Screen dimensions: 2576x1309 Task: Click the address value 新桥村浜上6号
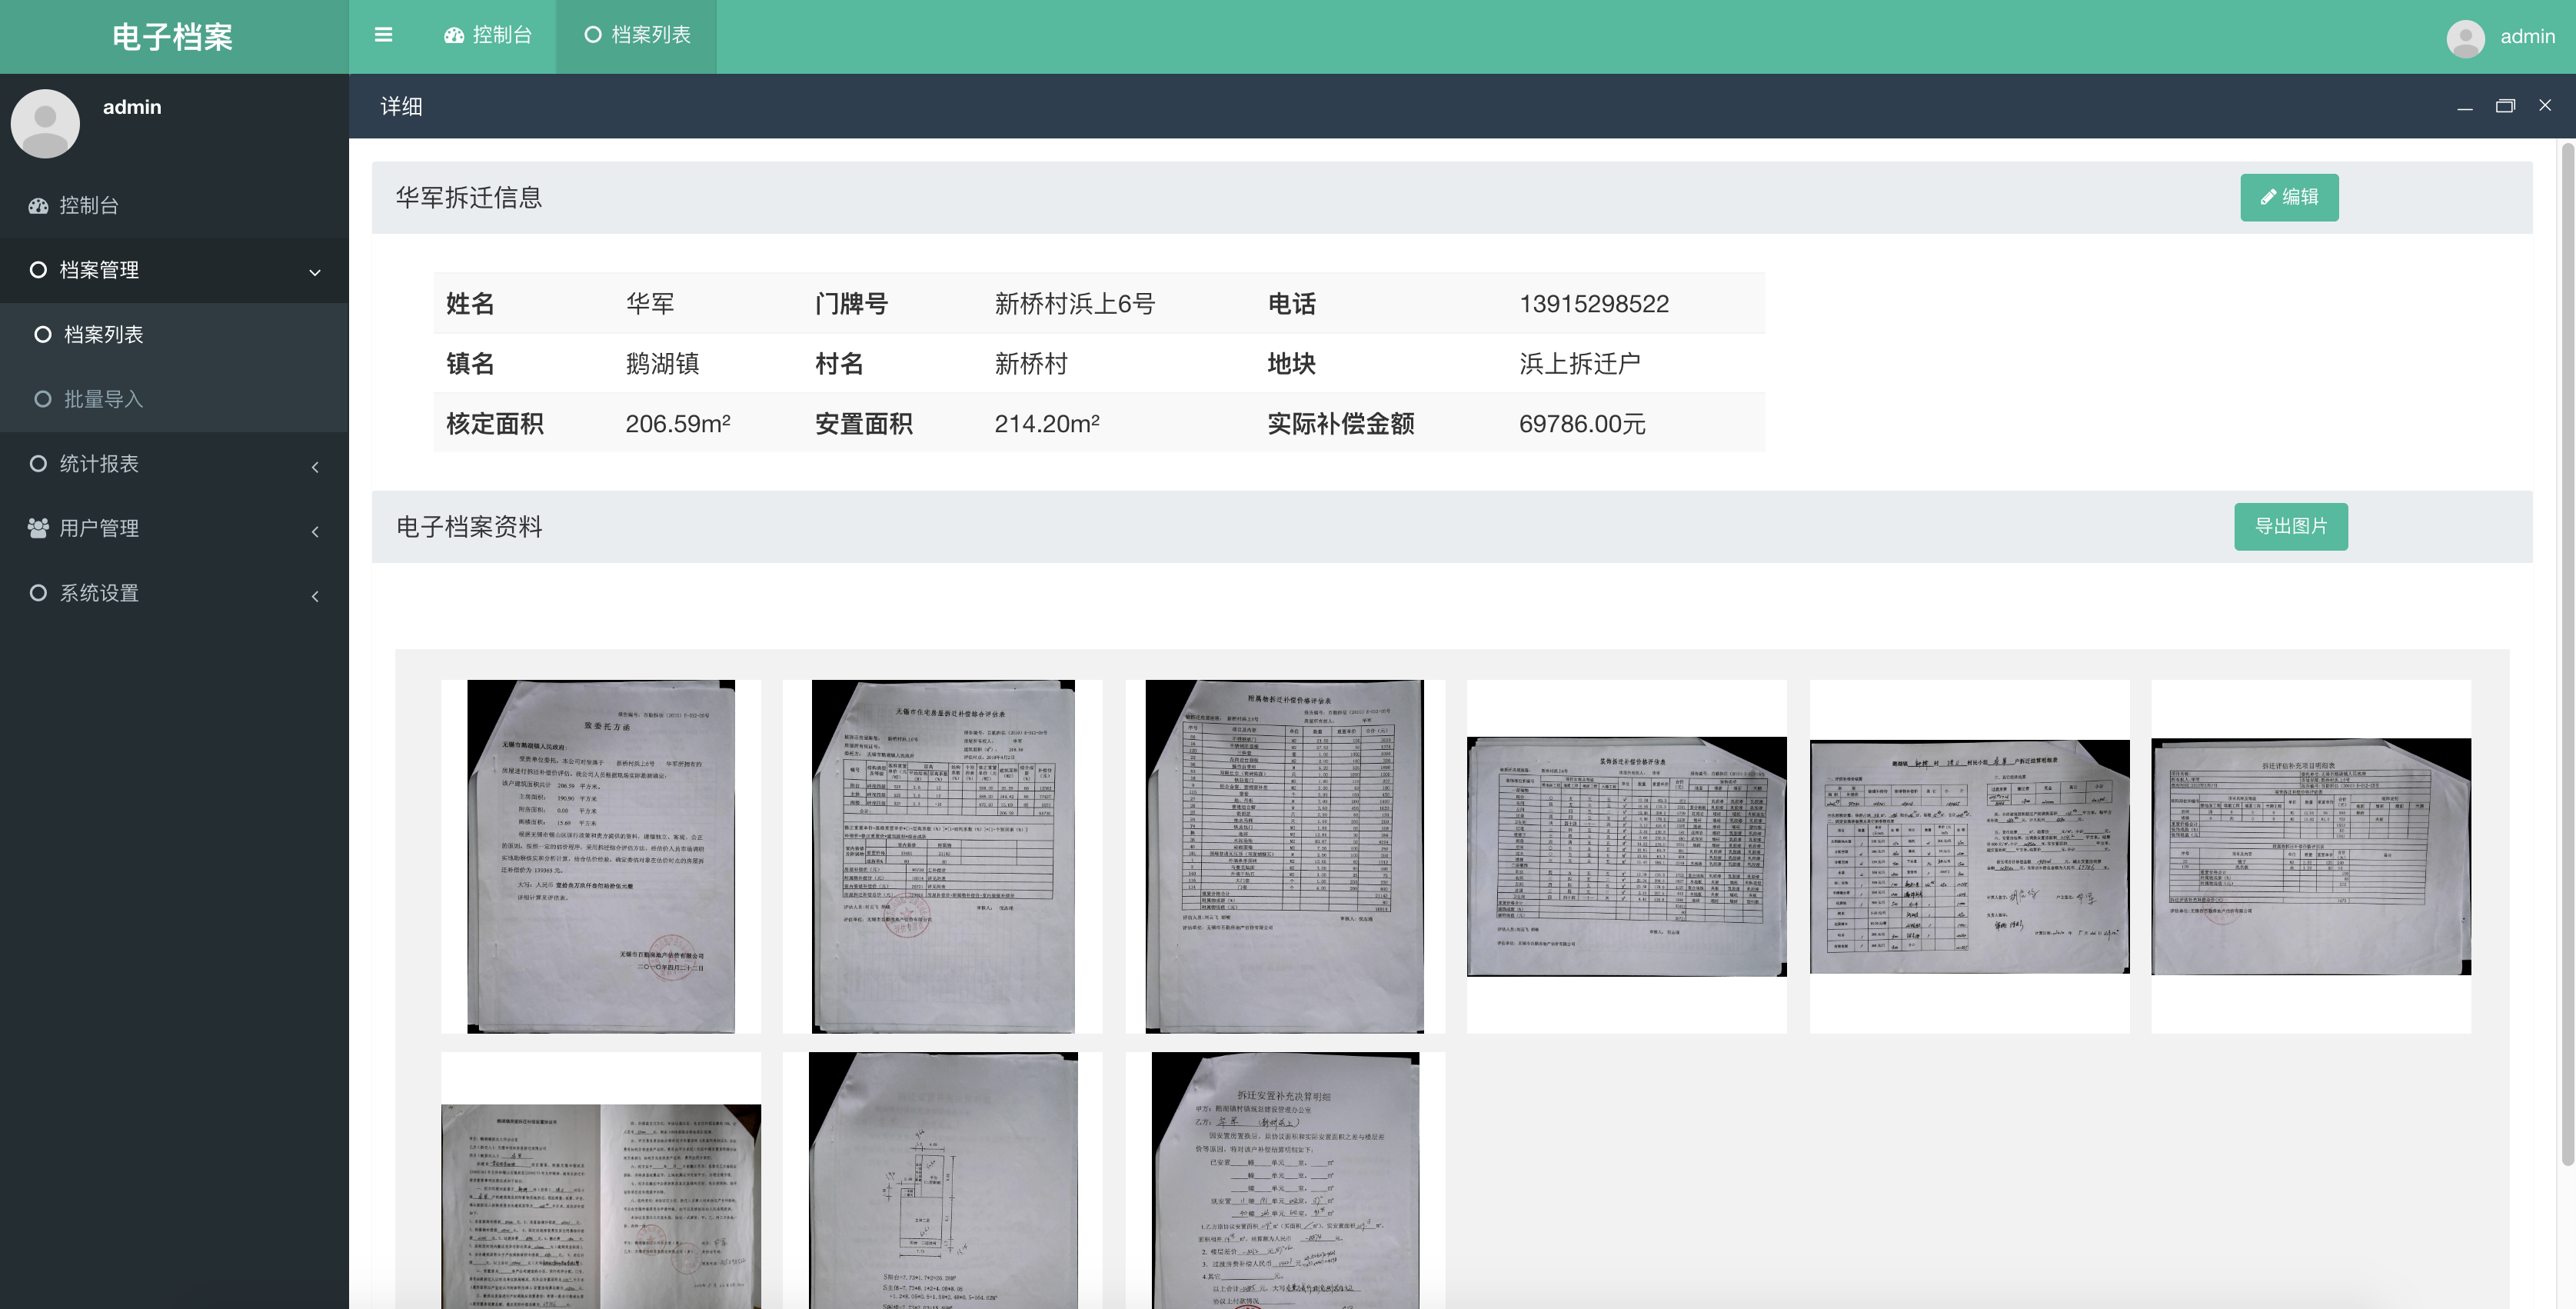pyautogui.click(x=1074, y=304)
